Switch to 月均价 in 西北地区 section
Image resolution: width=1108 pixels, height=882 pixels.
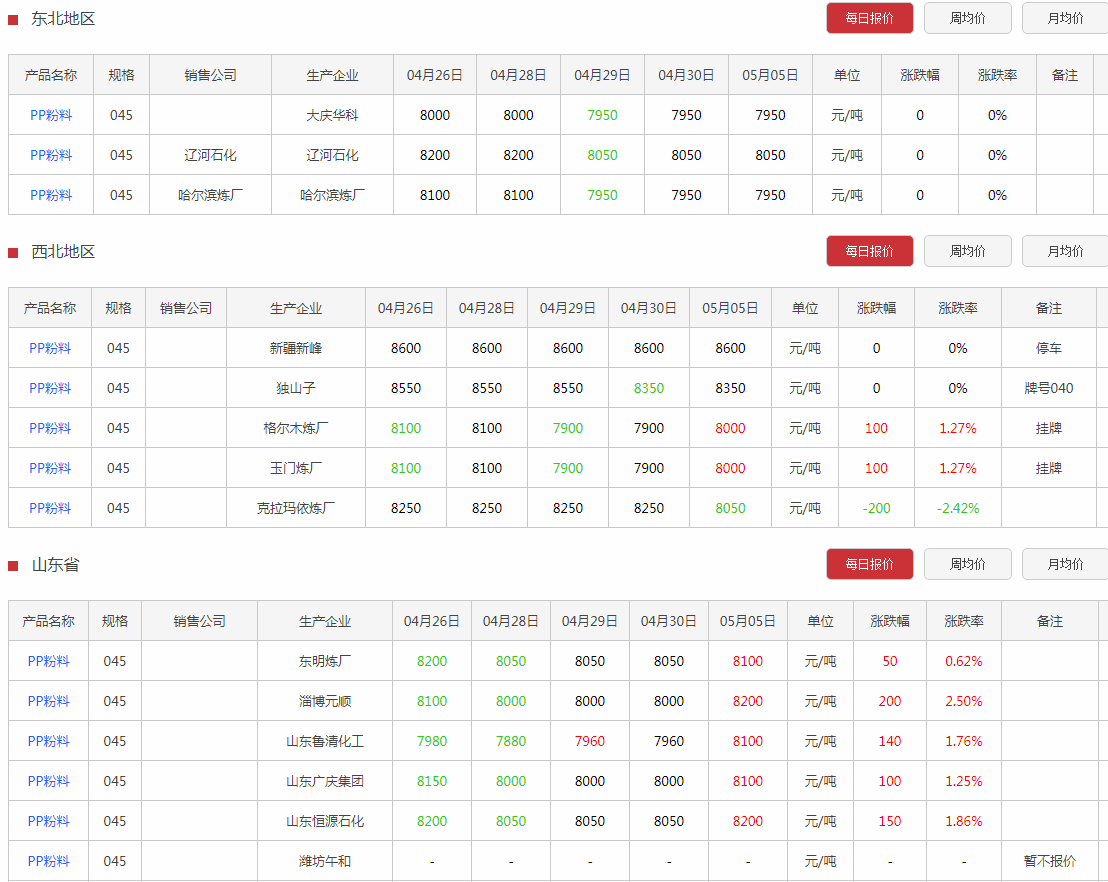tap(1065, 251)
